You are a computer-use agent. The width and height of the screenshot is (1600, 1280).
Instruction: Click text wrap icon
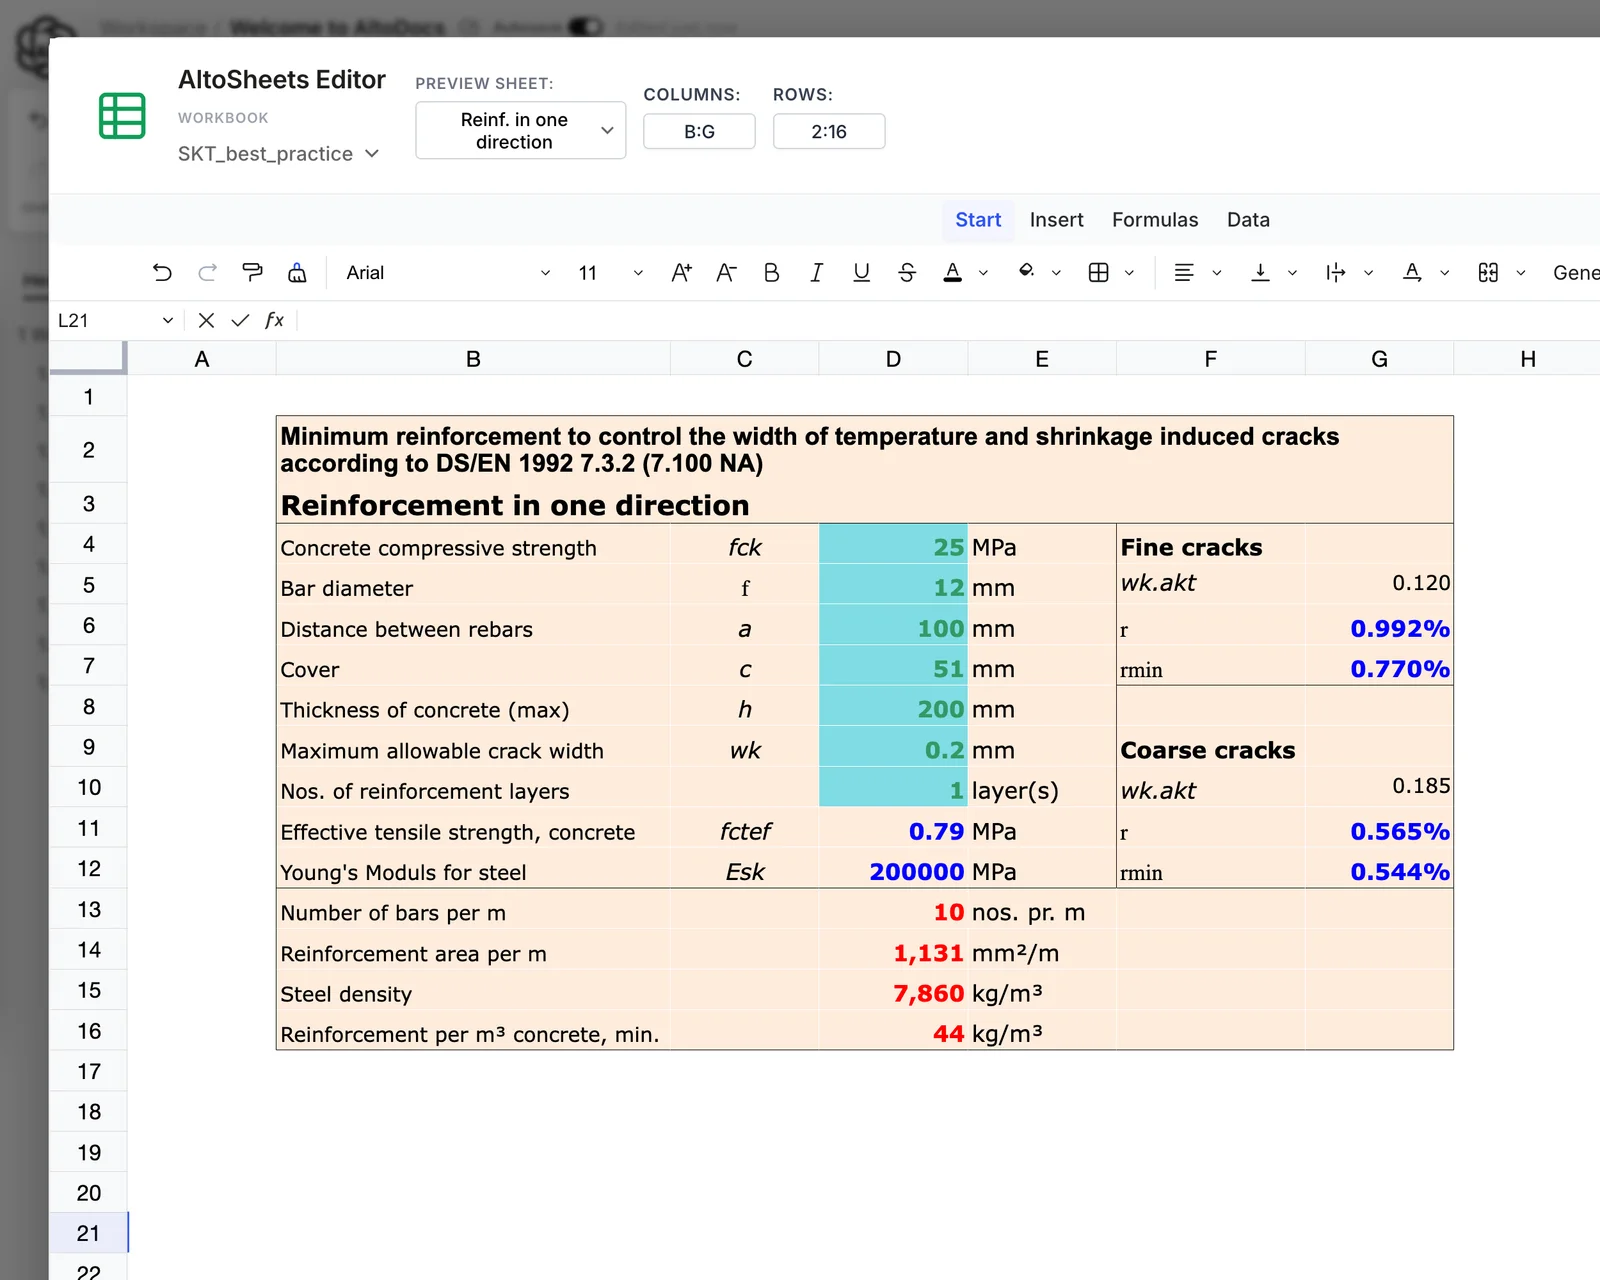click(1336, 273)
